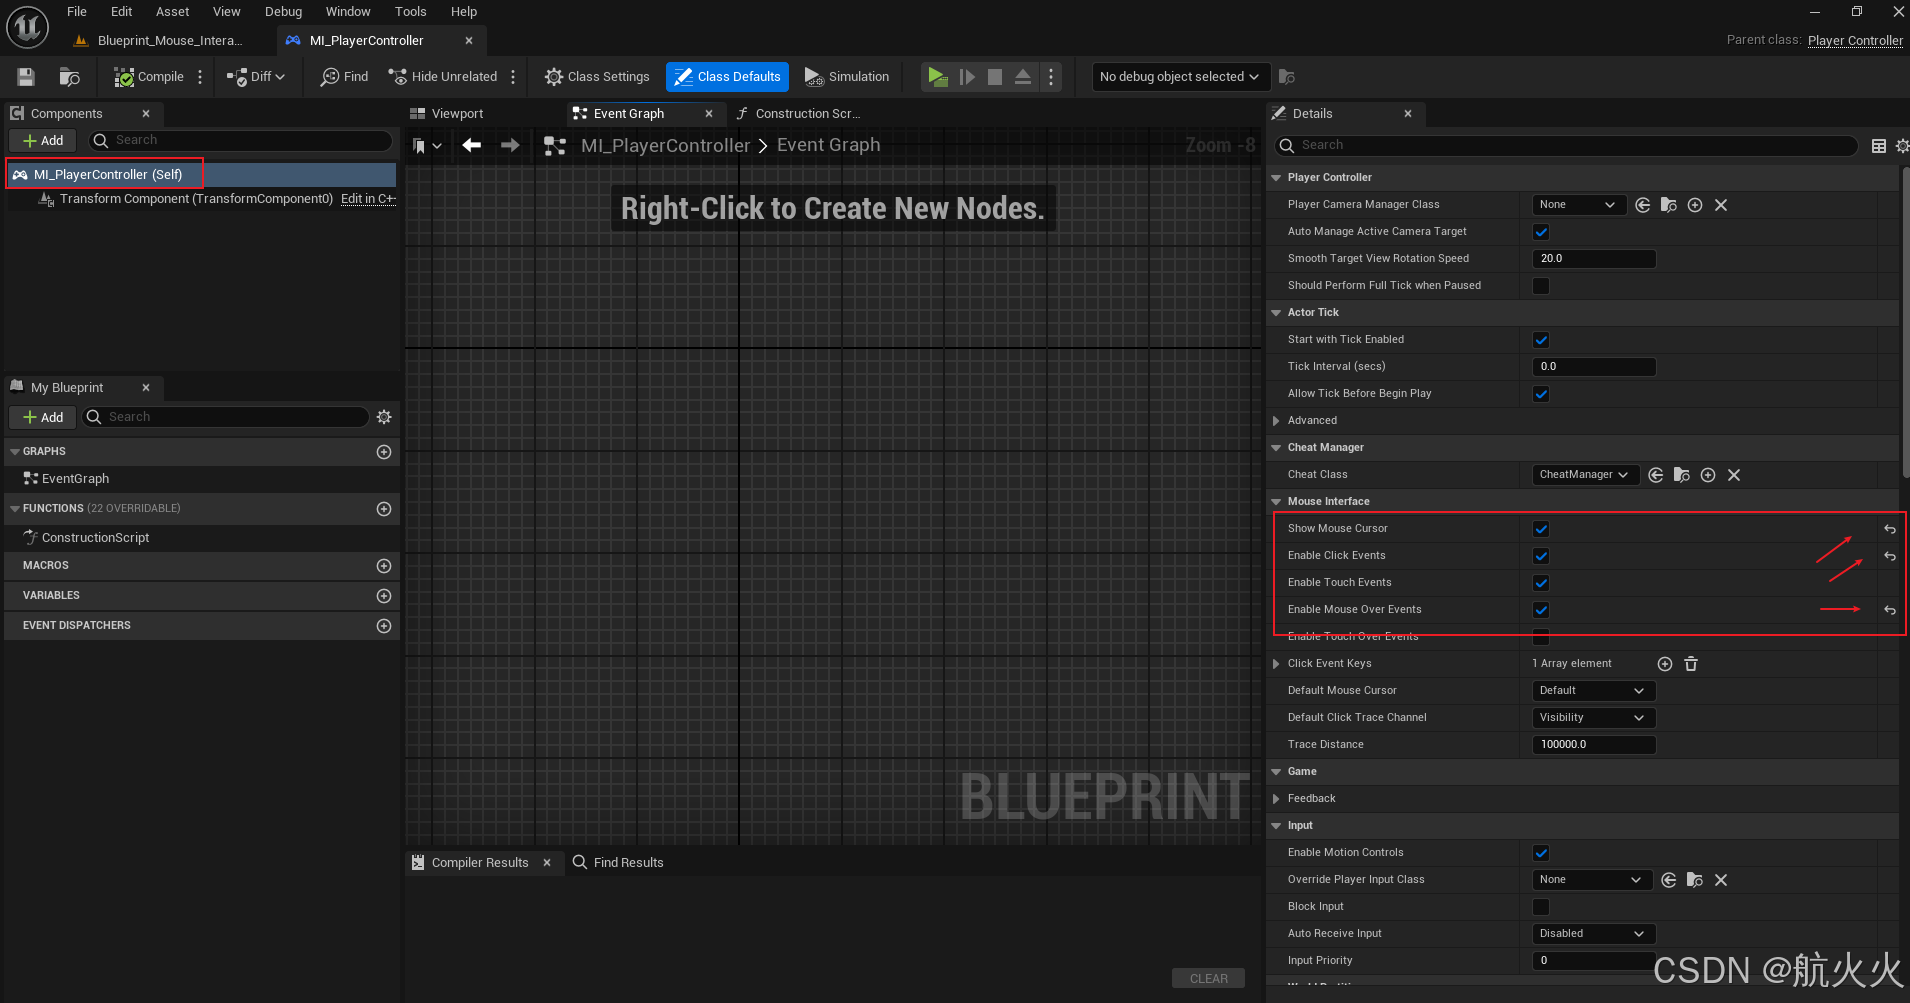Viewport: 1910px width, 1003px height.
Task: Add a new macro with plus icon
Action: coord(384,566)
